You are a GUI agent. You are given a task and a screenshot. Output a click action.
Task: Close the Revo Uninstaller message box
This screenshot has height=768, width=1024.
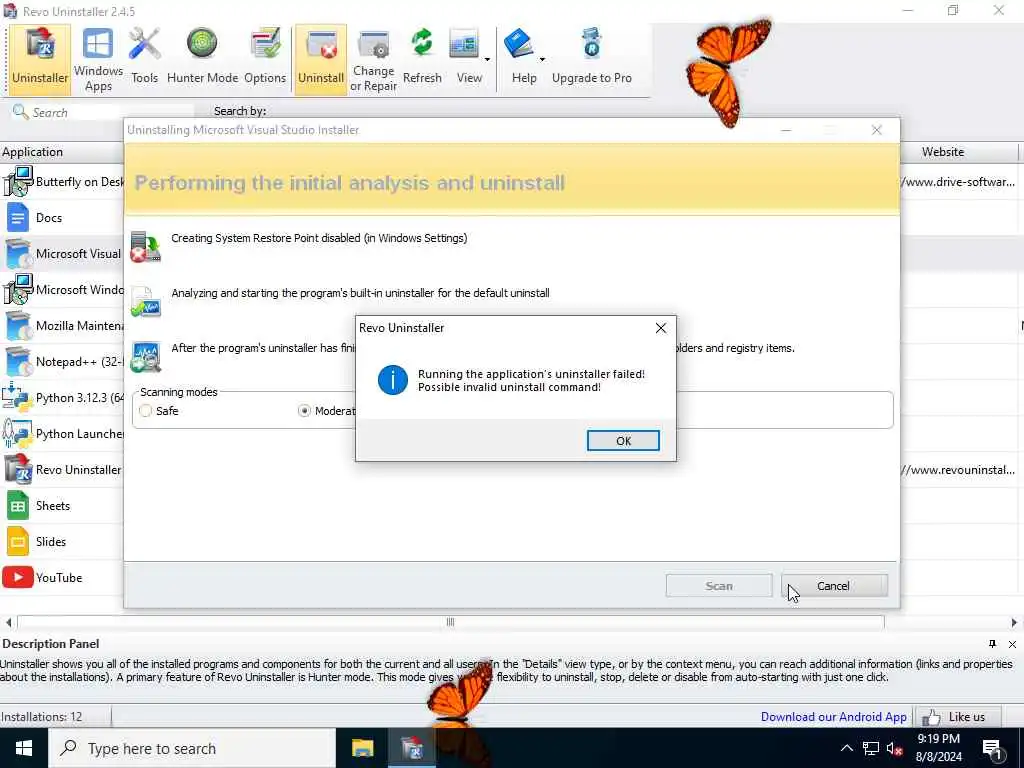tap(661, 328)
